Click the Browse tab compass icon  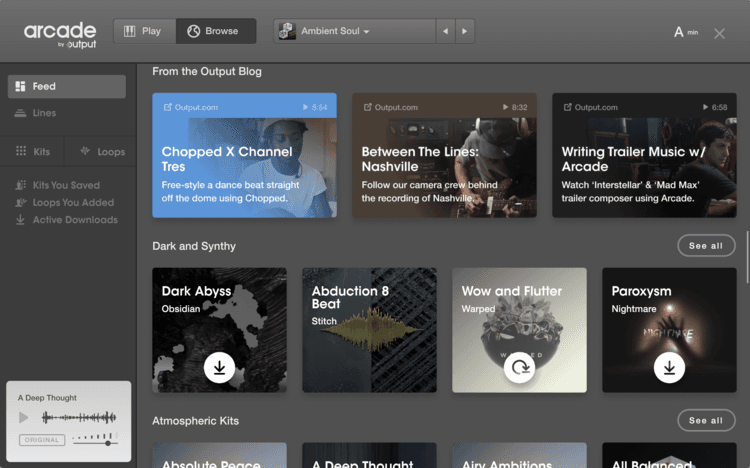(193, 31)
